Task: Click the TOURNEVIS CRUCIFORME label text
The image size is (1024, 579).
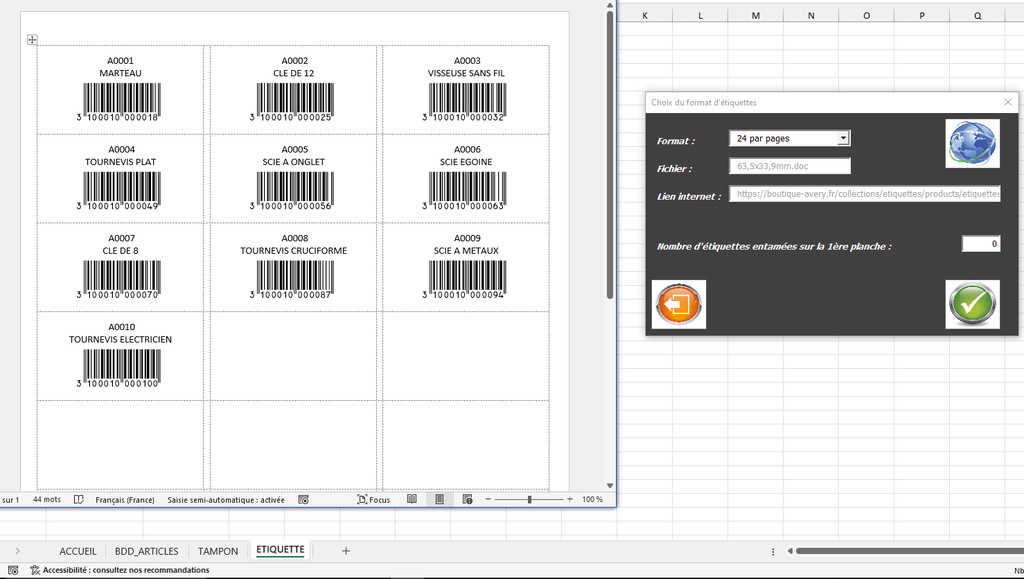Action: pos(294,251)
